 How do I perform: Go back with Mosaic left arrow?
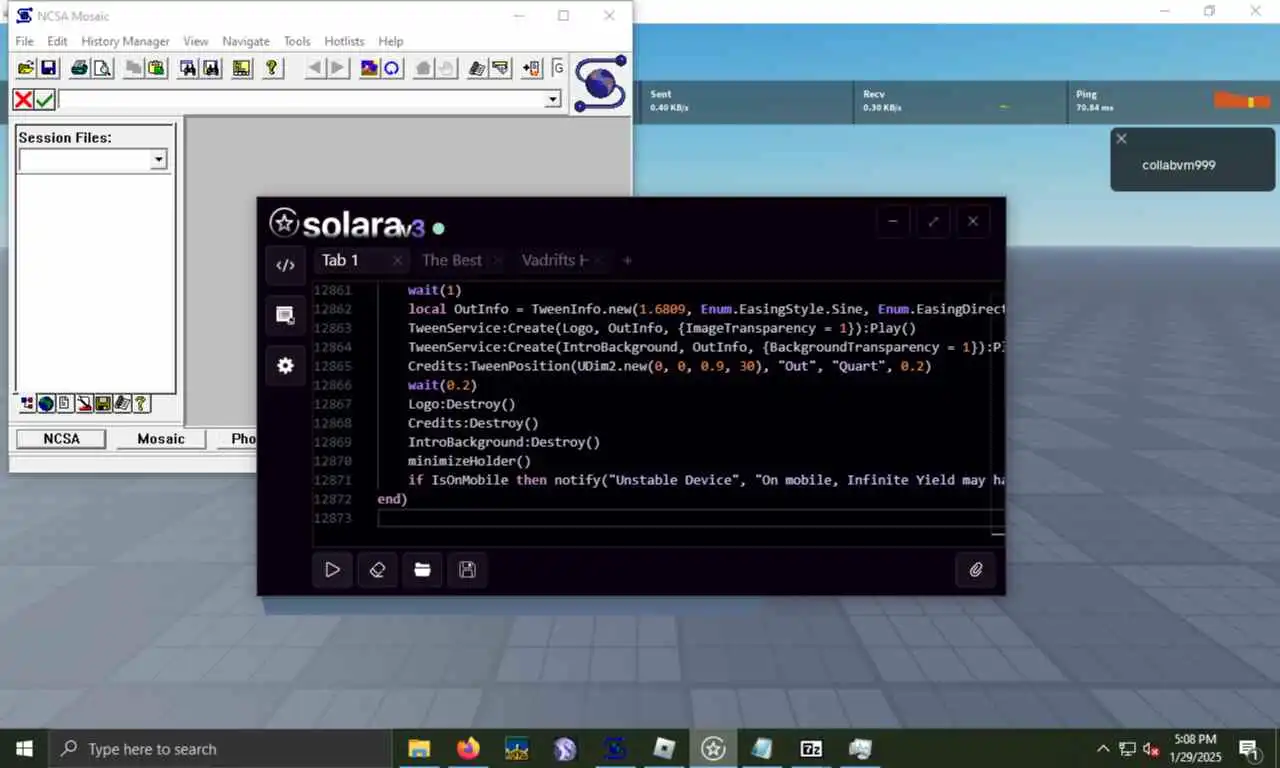[315, 68]
